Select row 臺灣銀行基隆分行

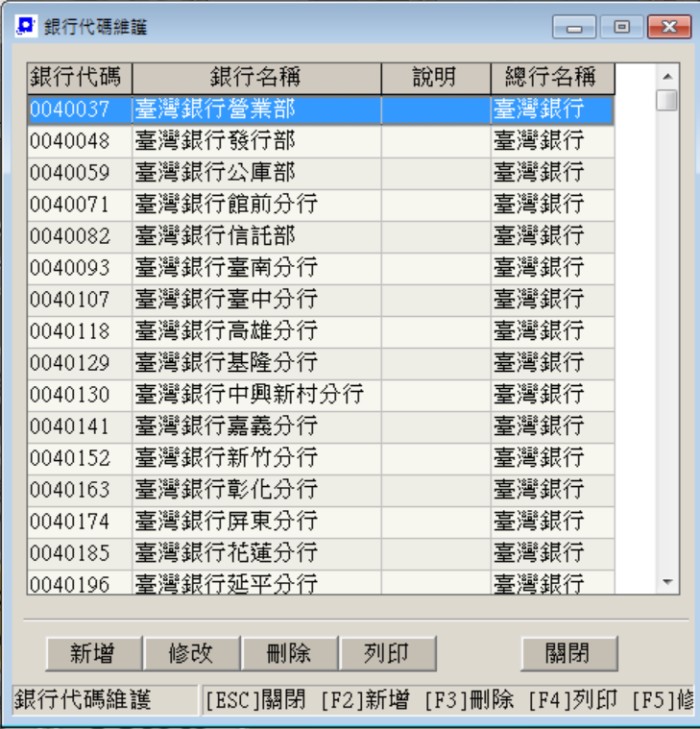tap(321, 363)
